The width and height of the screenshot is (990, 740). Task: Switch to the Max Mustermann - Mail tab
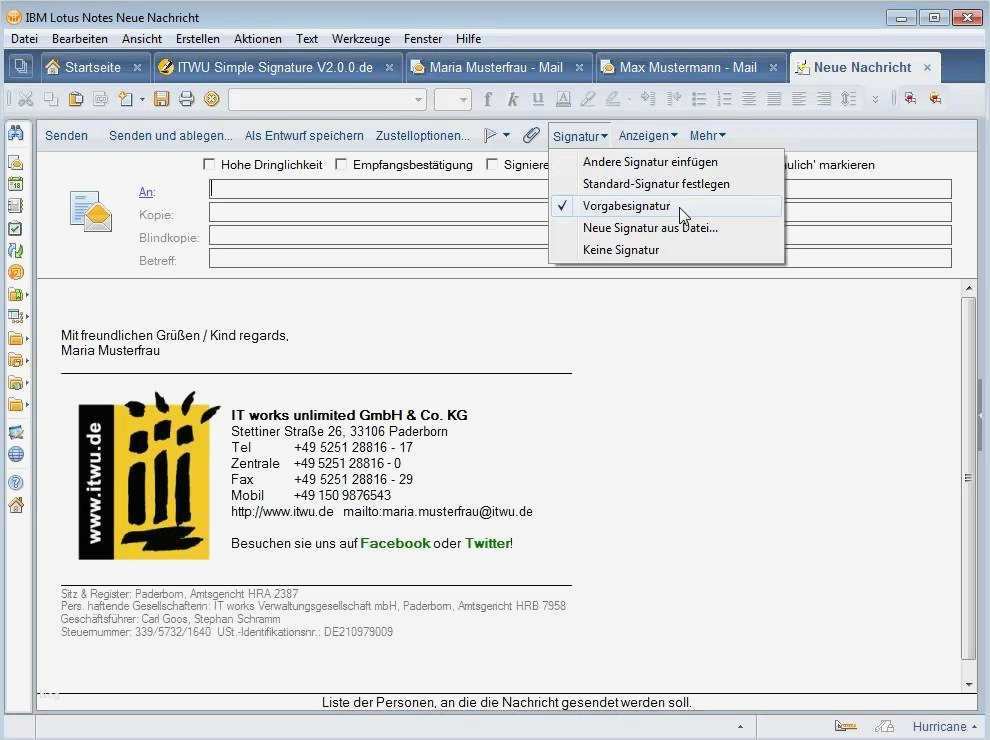coord(689,67)
